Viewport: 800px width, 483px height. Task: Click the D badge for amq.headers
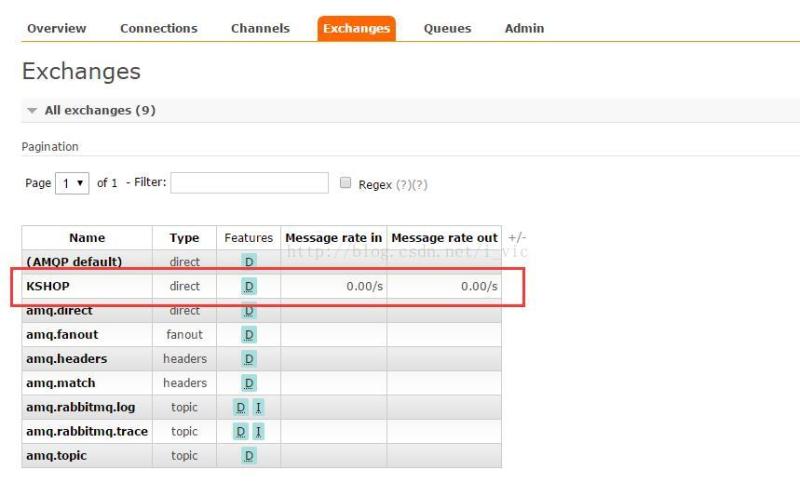(249, 359)
